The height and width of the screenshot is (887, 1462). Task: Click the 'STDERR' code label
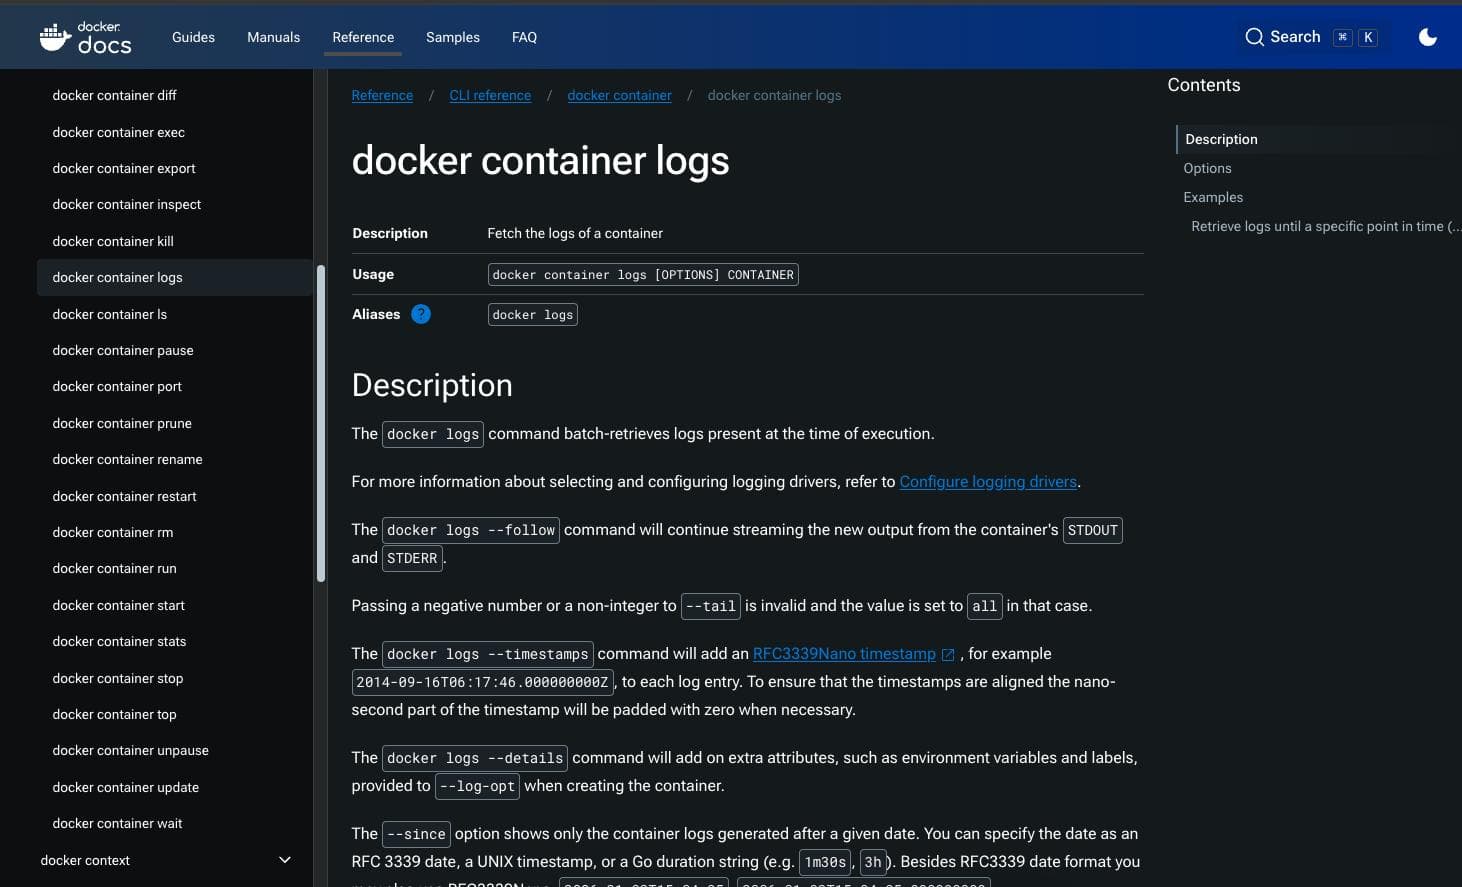[412, 558]
